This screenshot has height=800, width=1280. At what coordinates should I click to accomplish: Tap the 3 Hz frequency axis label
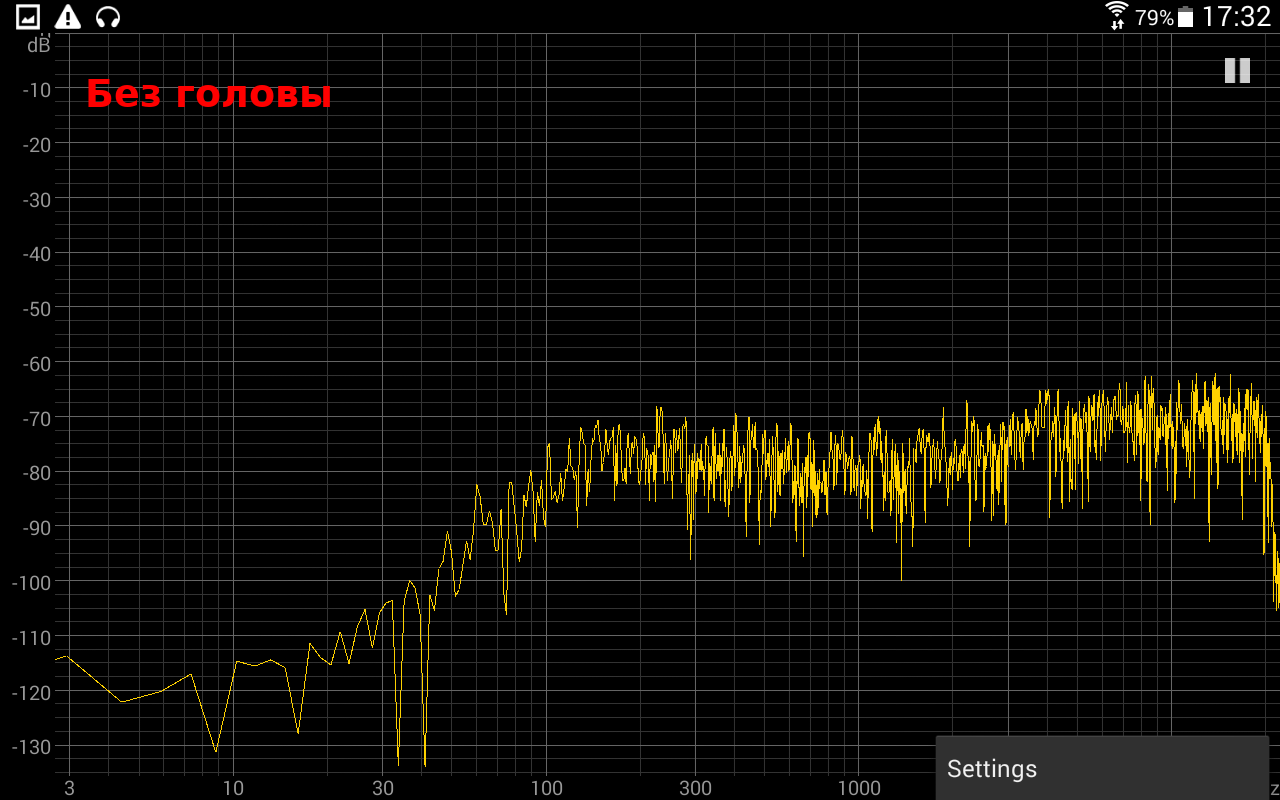coord(69,788)
